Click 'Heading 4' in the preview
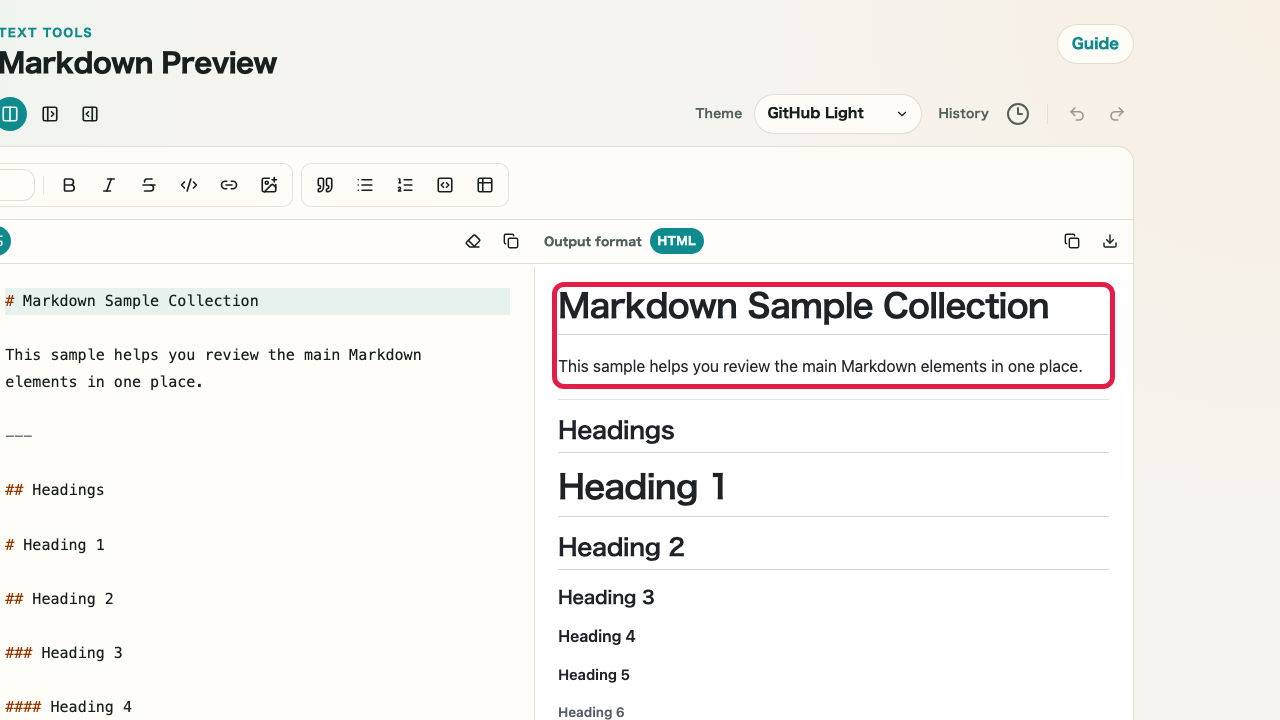 coord(597,636)
